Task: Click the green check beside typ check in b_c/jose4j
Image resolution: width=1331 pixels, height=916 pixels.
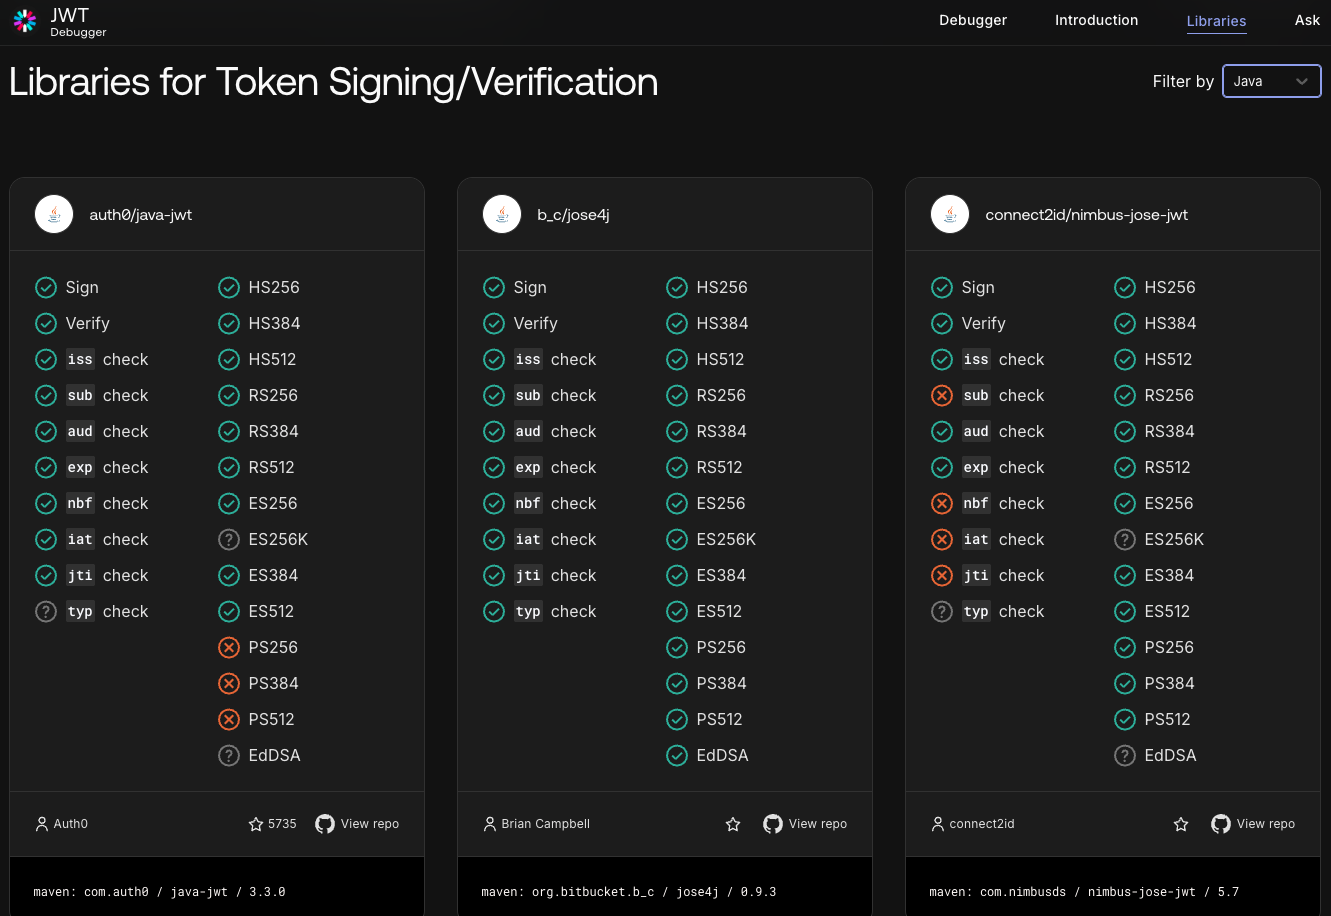Action: click(494, 611)
